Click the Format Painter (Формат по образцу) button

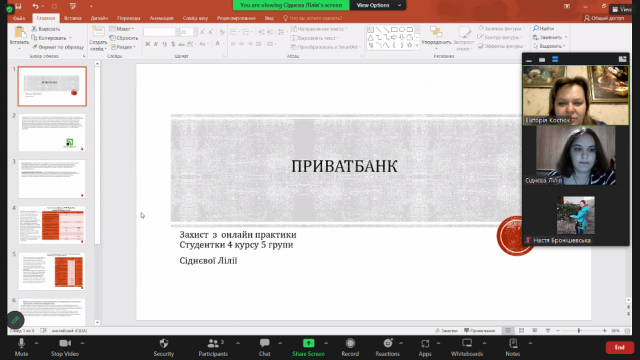coord(58,47)
